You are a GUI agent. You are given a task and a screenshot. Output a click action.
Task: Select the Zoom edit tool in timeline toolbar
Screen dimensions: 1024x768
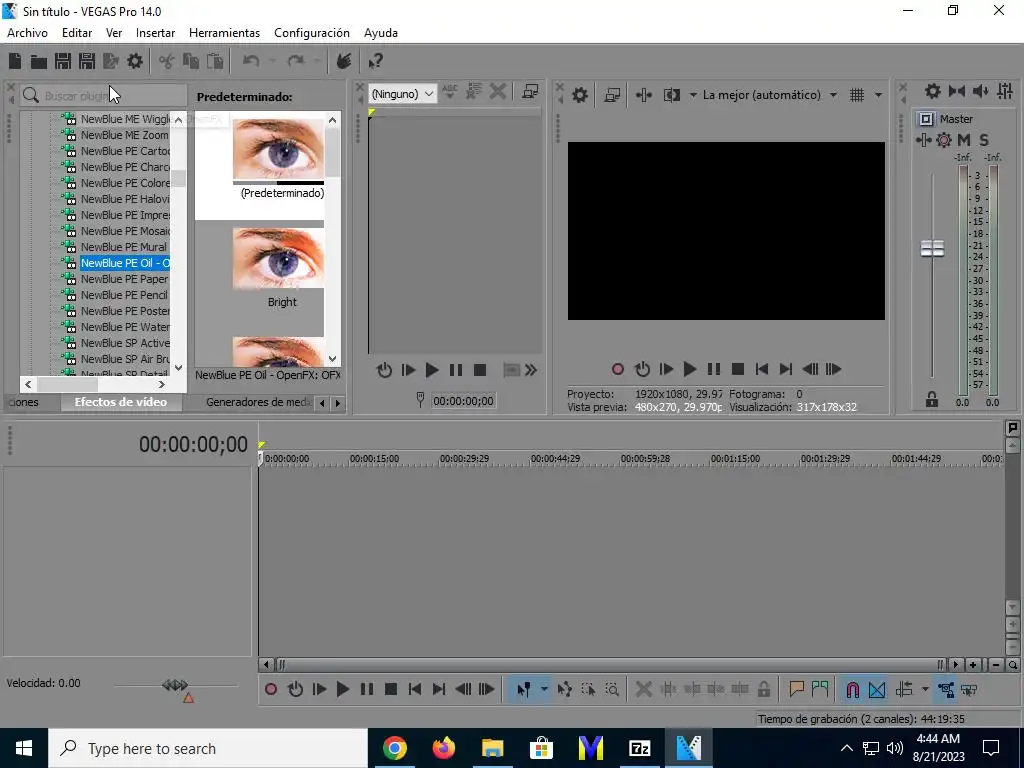[612, 690]
